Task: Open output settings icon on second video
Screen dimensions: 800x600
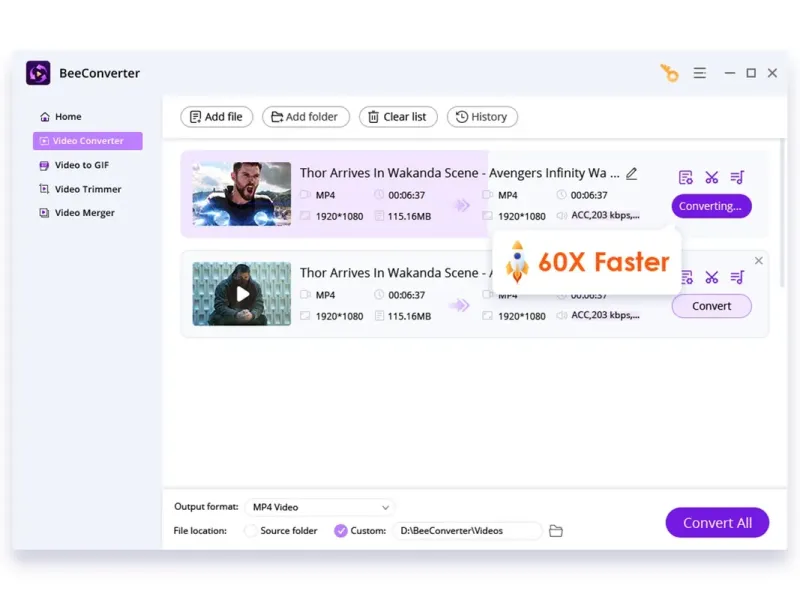Action: (x=687, y=277)
